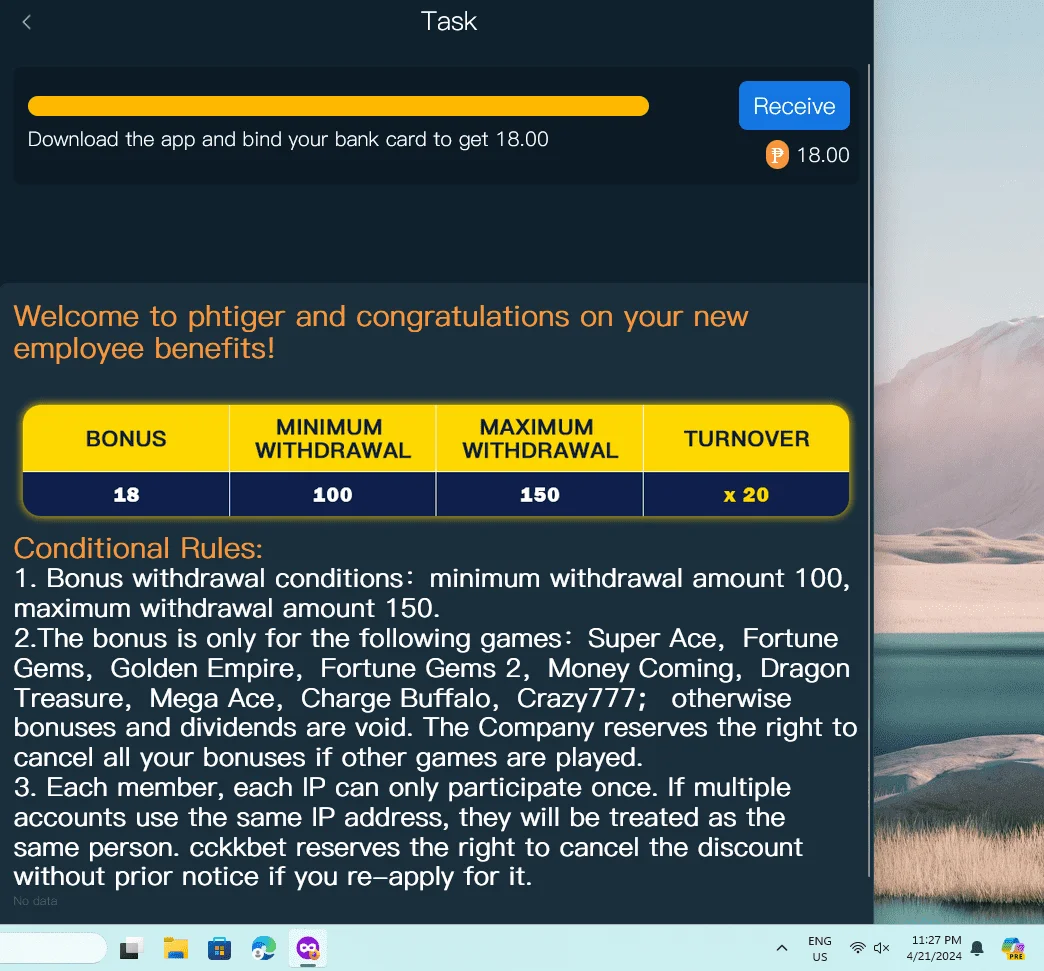Open the clock showing 11:27 PM
Image resolution: width=1044 pixels, height=971 pixels.
click(x=935, y=948)
